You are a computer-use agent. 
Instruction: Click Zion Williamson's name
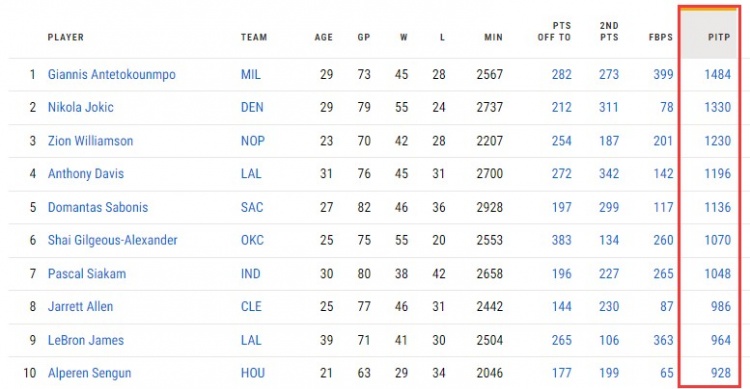[90, 141]
